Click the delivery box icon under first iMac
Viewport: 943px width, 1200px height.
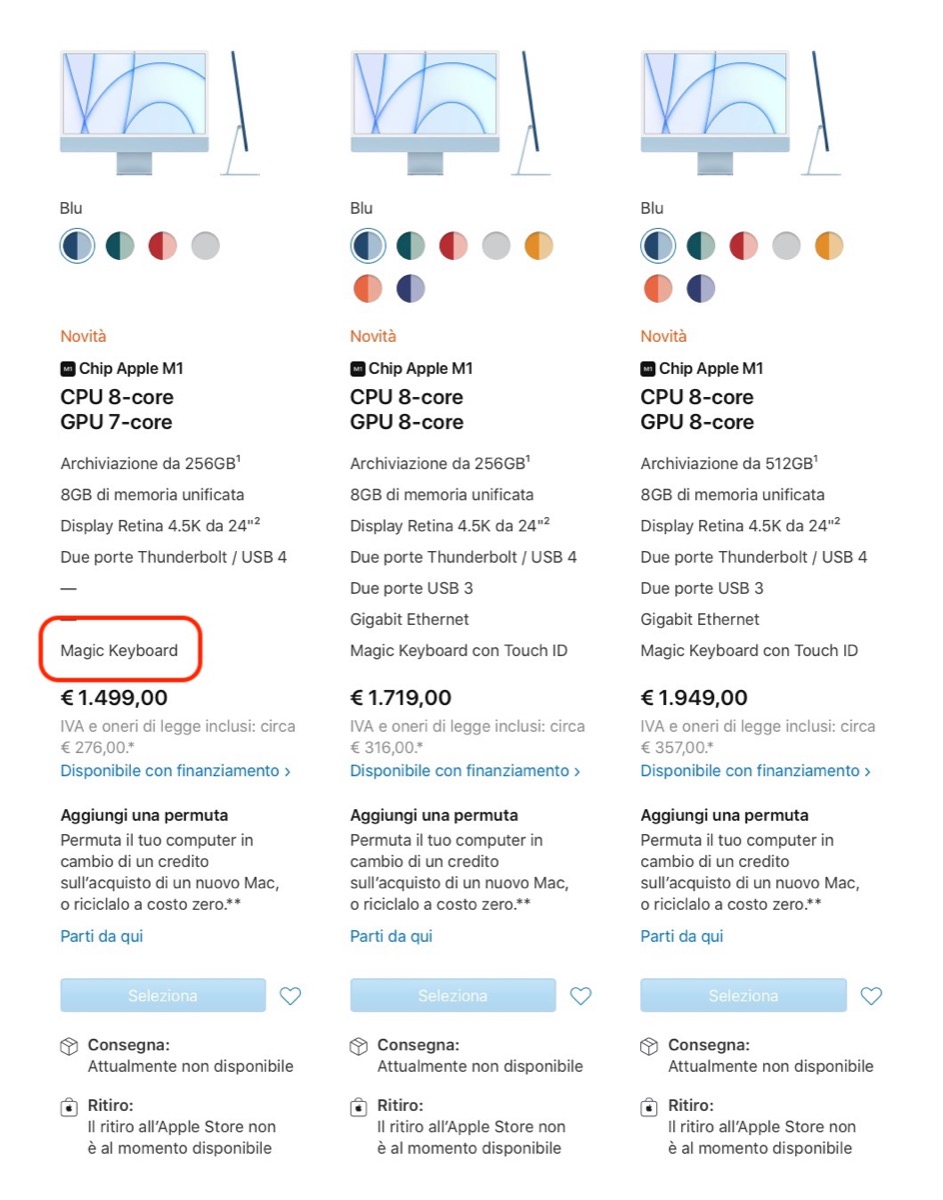coord(69,1046)
